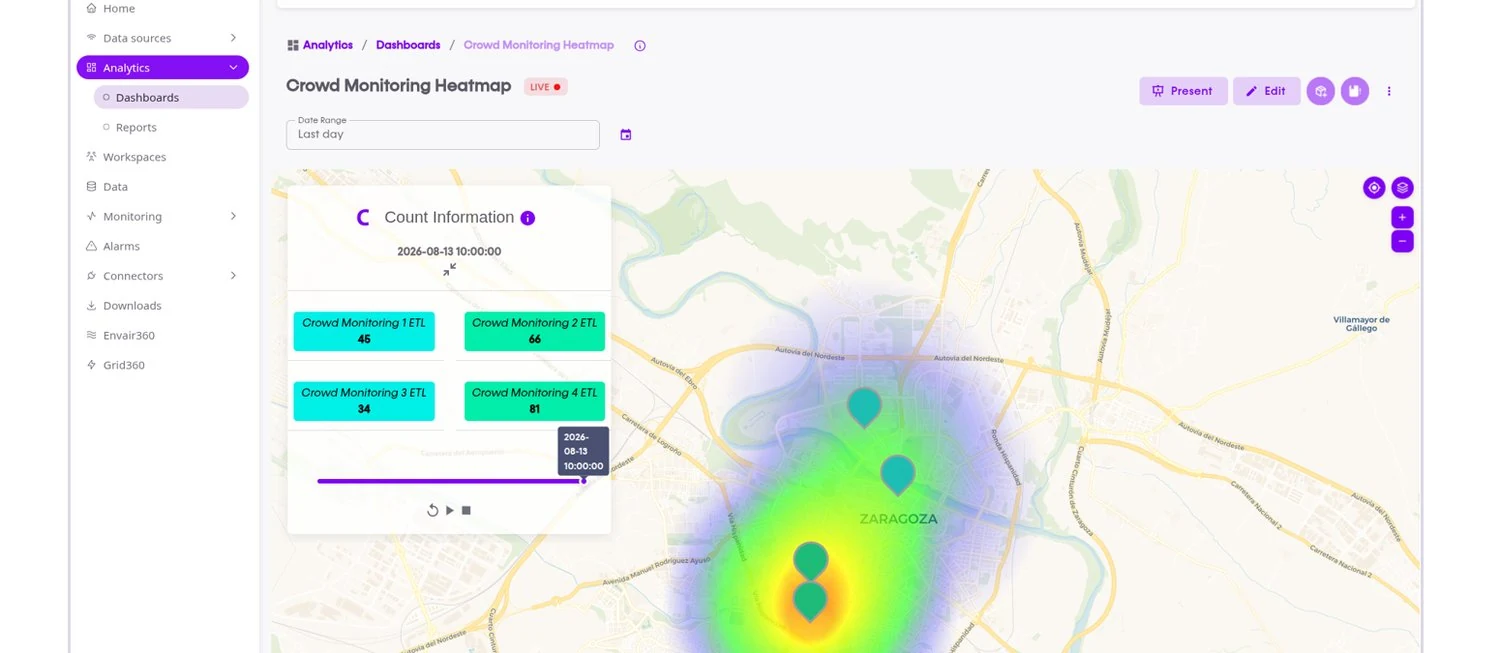
Task: Click the Edit button
Action: pos(1266,91)
